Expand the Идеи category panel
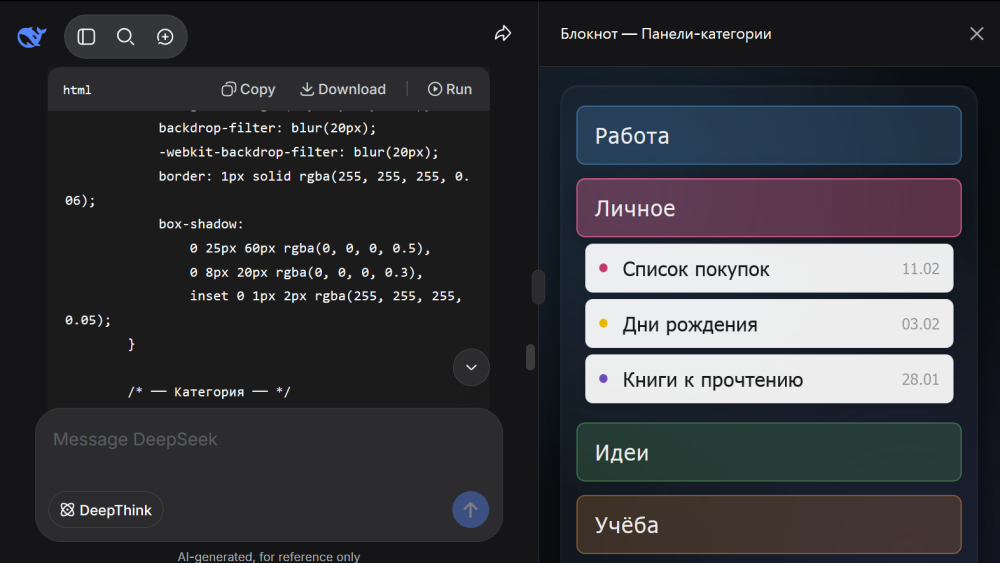The width and height of the screenshot is (1000, 563). pyautogui.click(x=768, y=452)
